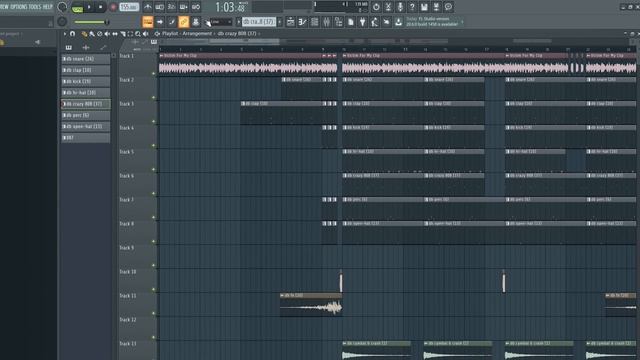Screen dimensions: 640x360
Task: Toggle the 3-2-1 countdown before recording
Action: (171, 7)
